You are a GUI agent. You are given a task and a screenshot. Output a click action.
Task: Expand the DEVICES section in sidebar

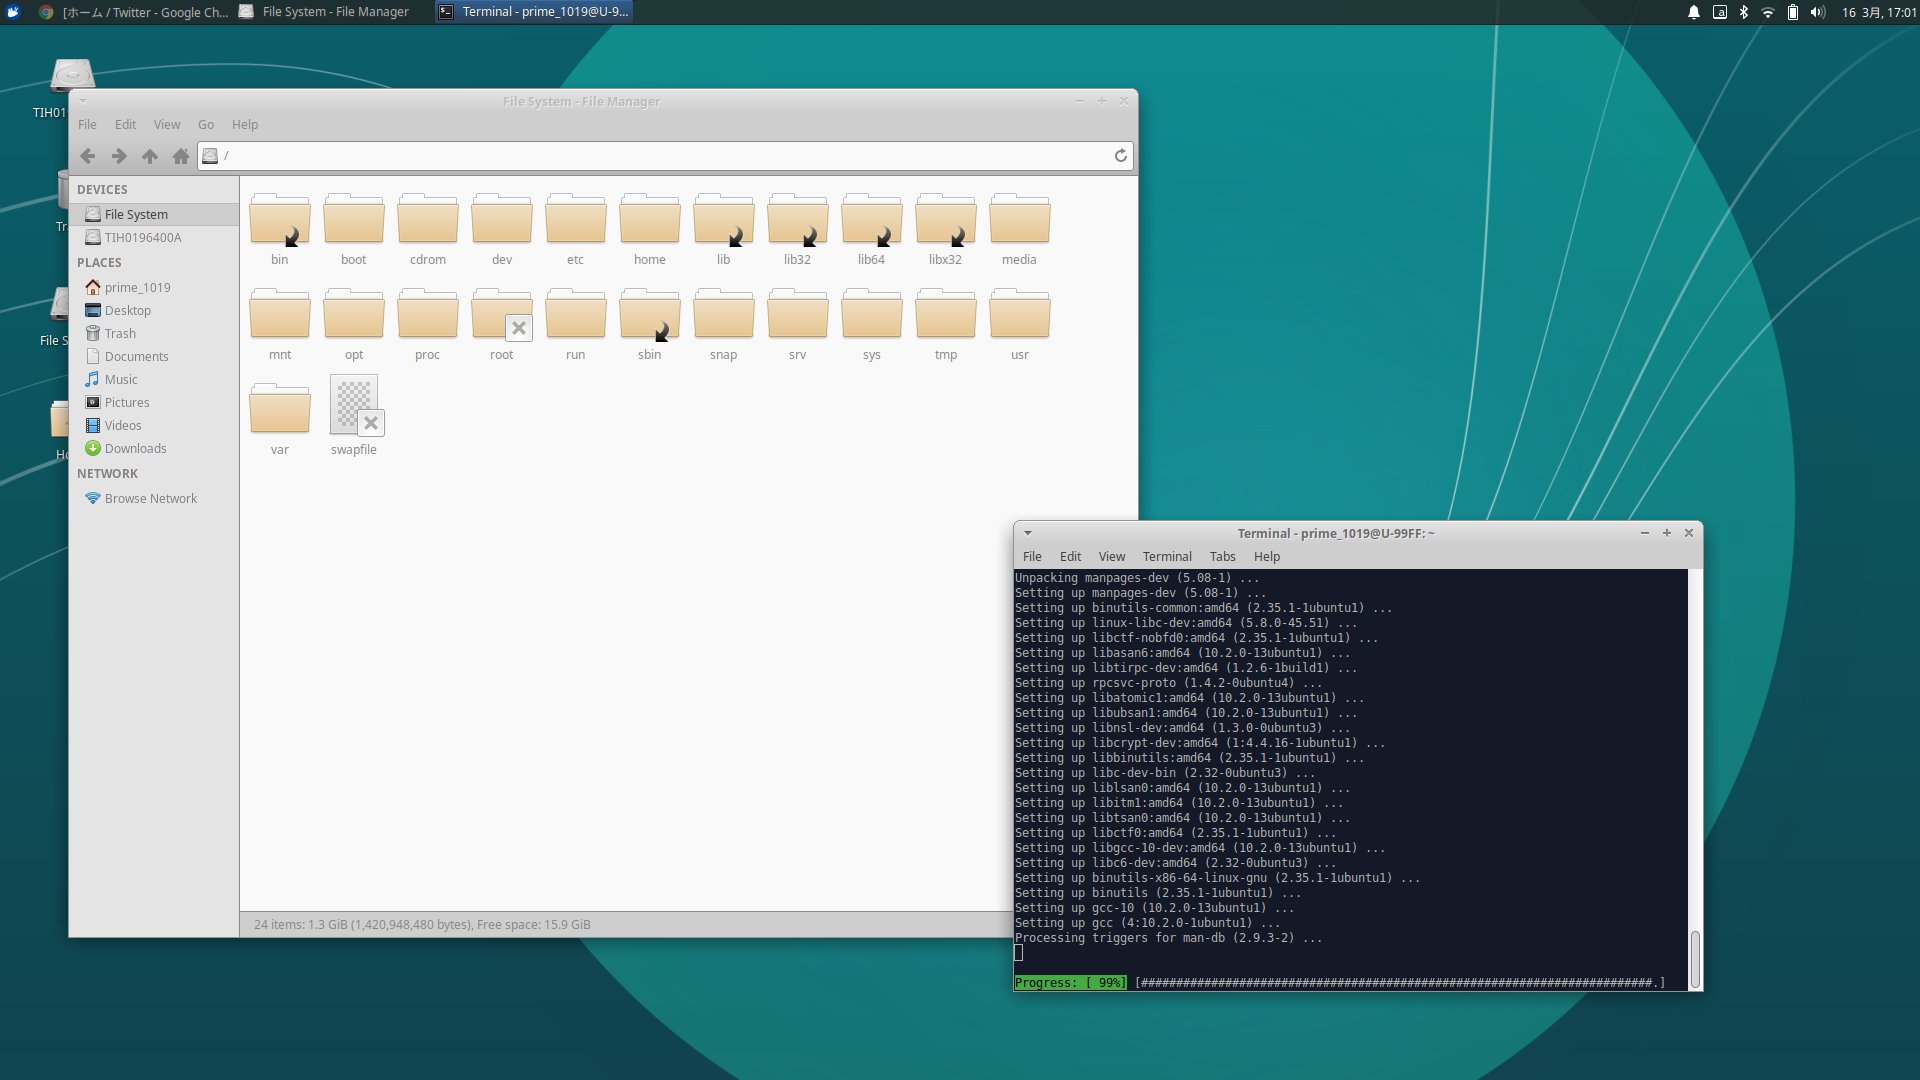pos(102,189)
